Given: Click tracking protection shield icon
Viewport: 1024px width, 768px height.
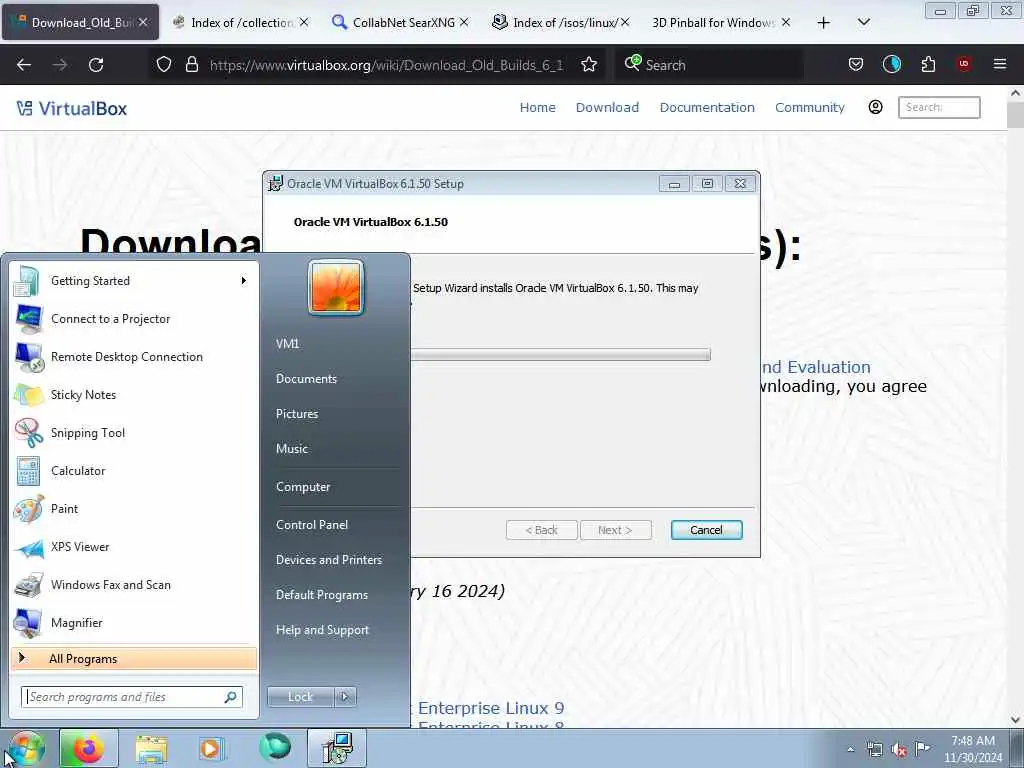Looking at the screenshot, I should (164, 65).
